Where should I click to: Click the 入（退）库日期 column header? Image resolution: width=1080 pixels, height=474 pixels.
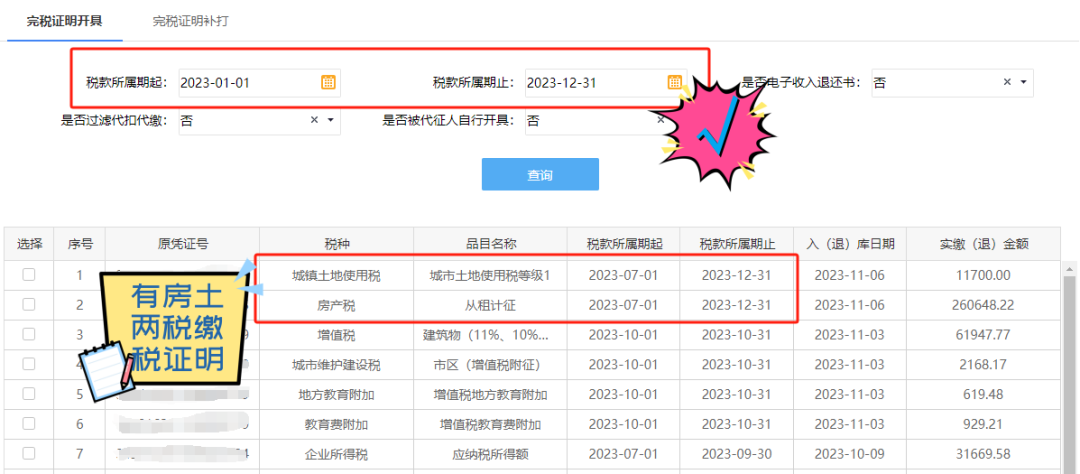[x=850, y=243]
